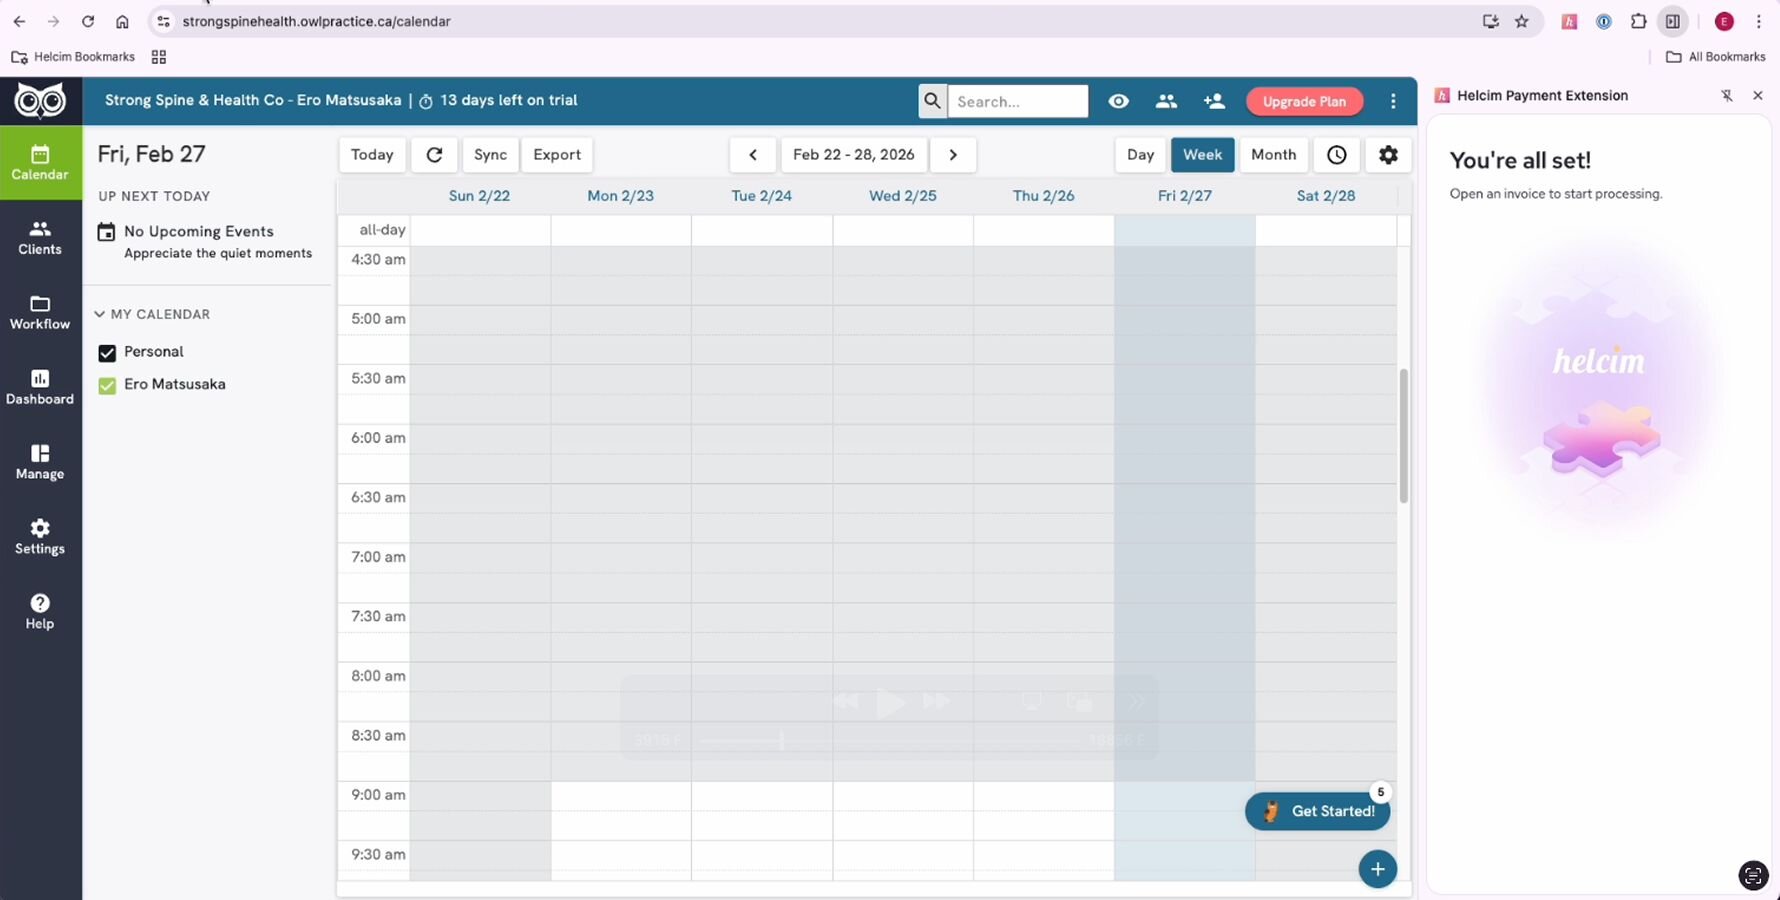This screenshot has height=900, width=1780.
Task: Click the blue plus add-event button
Action: coord(1377,869)
